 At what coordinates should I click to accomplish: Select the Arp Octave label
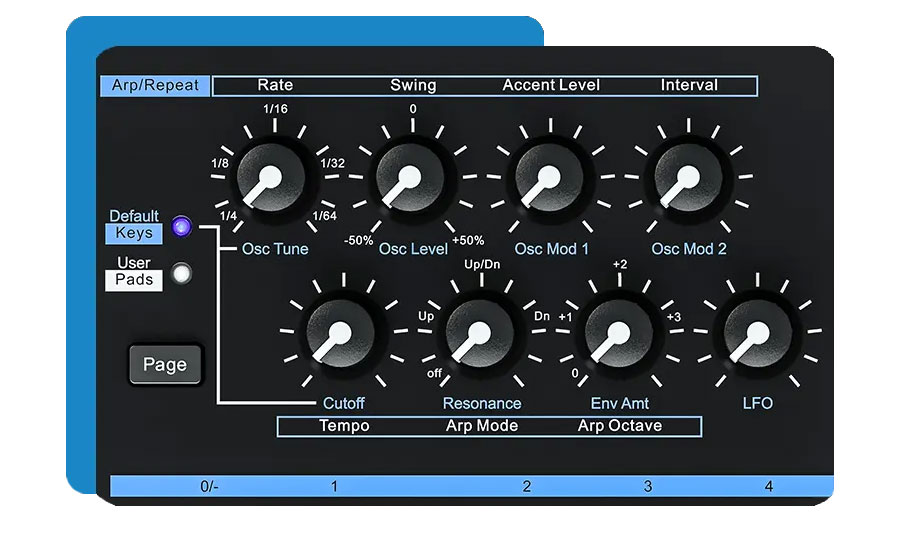[x=620, y=426]
